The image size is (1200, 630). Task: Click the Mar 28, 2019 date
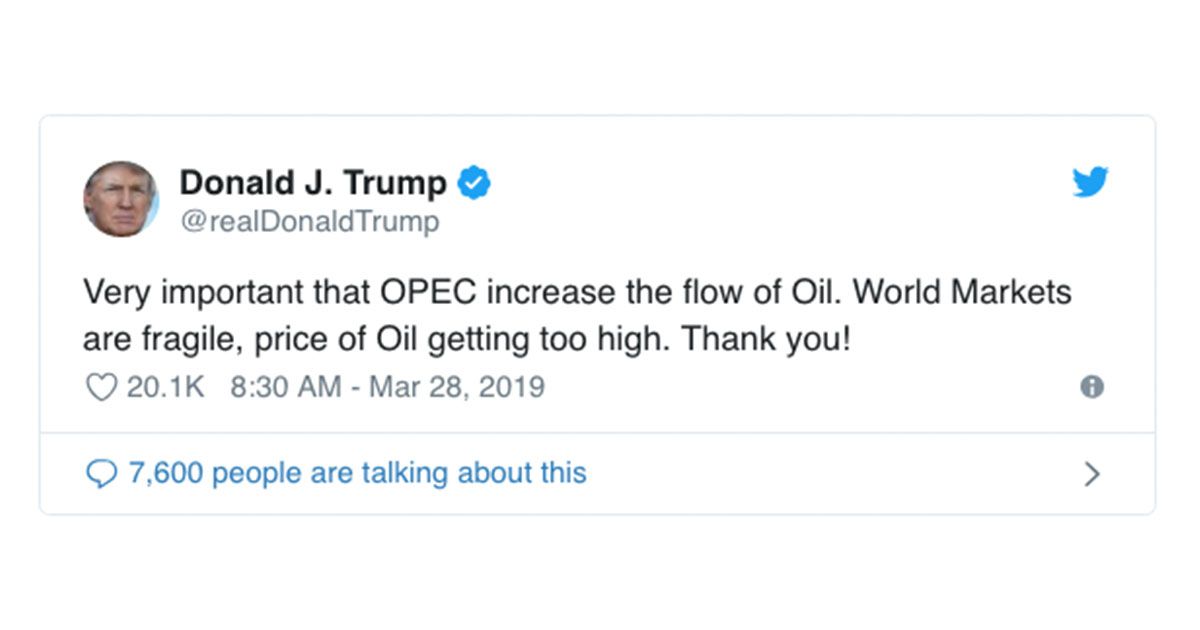tap(457, 387)
